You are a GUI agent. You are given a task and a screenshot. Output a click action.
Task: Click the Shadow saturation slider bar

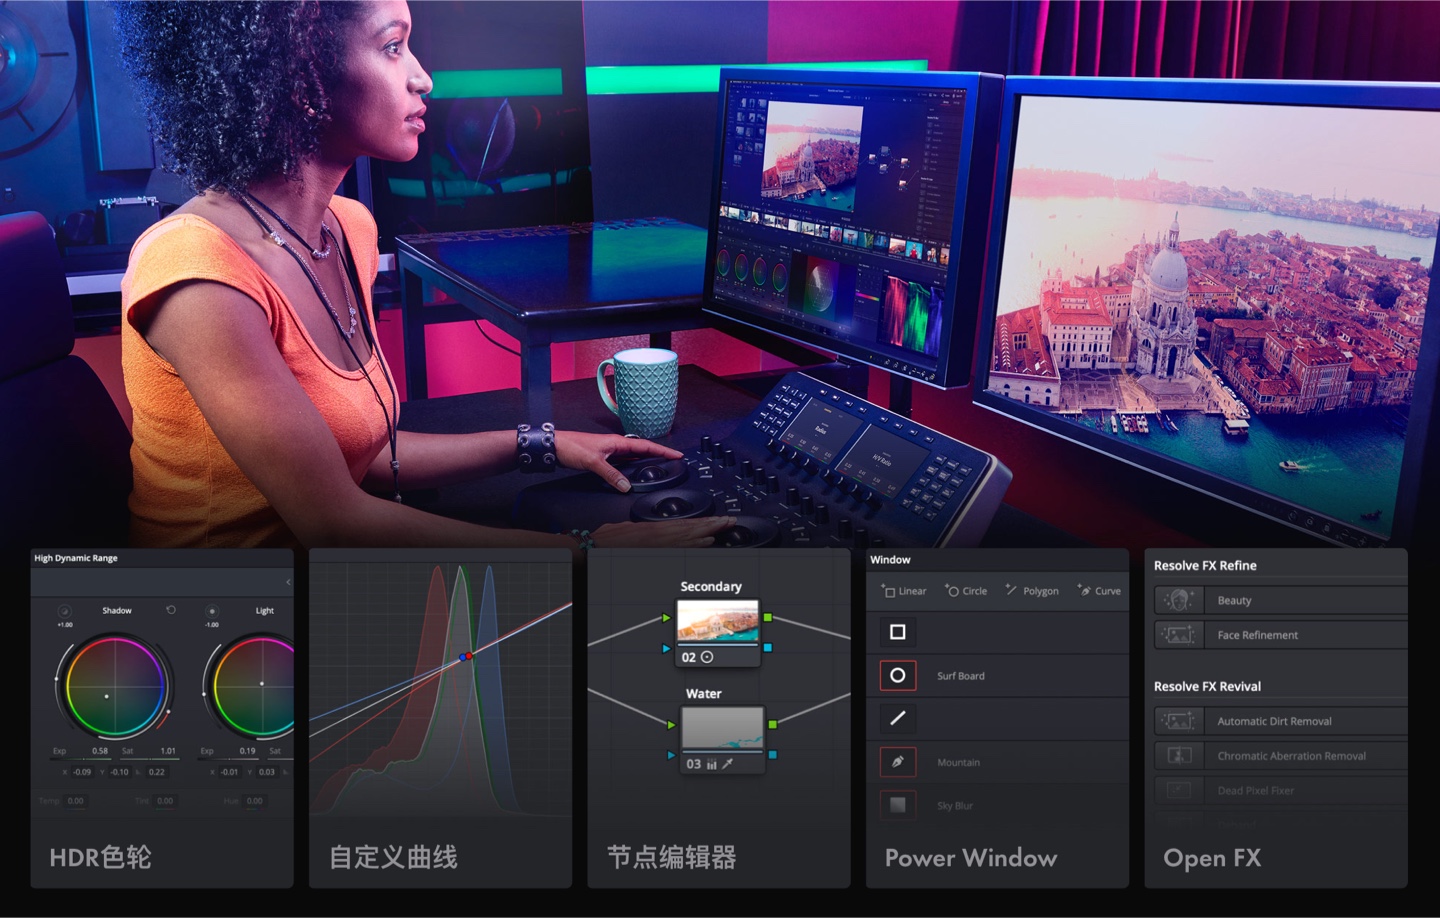[x=150, y=759]
